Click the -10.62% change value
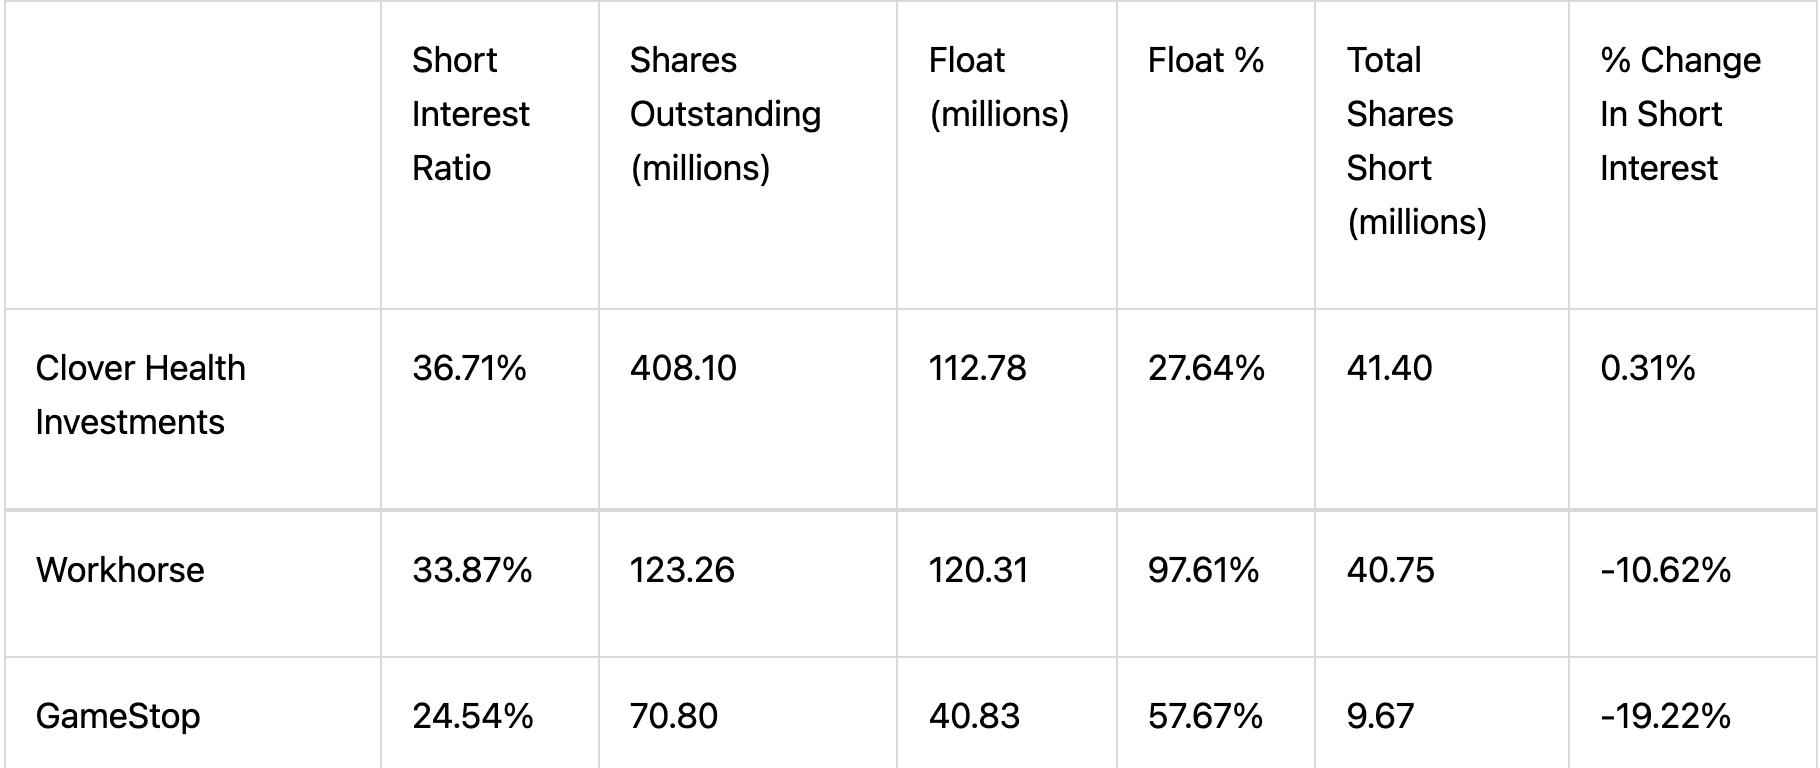The width and height of the screenshot is (1820, 768). pyautogui.click(x=1665, y=570)
